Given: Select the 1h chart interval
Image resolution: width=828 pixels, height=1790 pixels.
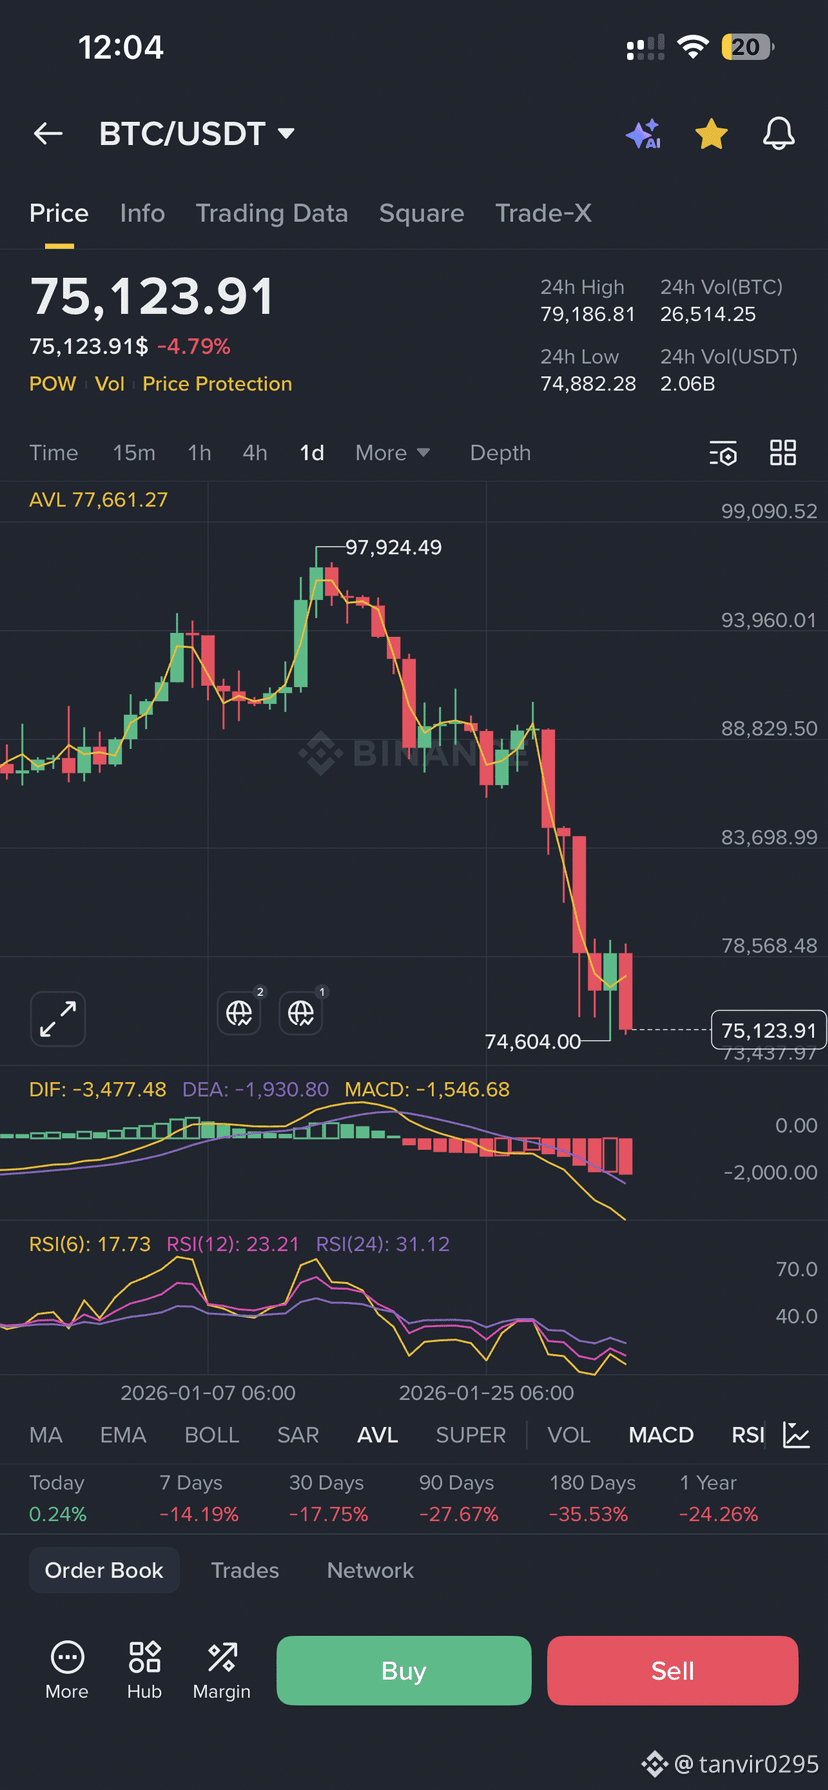Looking at the screenshot, I should pyautogui.click(x=199, y=453).
